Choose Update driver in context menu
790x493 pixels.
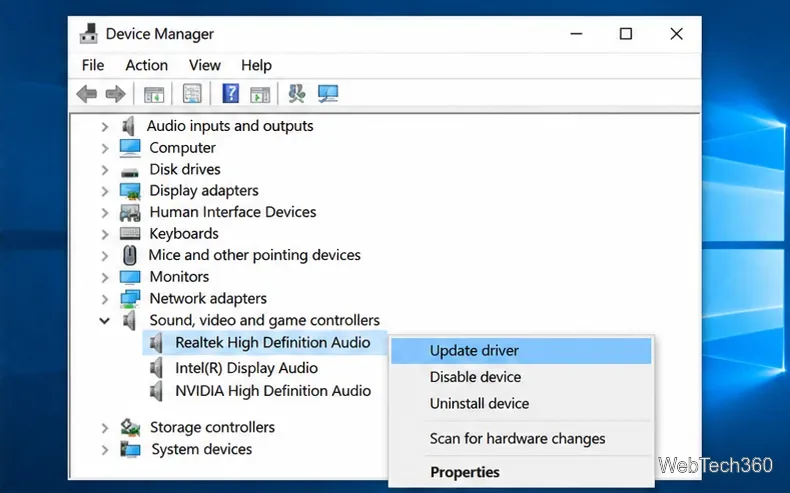(x=521, y=351)
